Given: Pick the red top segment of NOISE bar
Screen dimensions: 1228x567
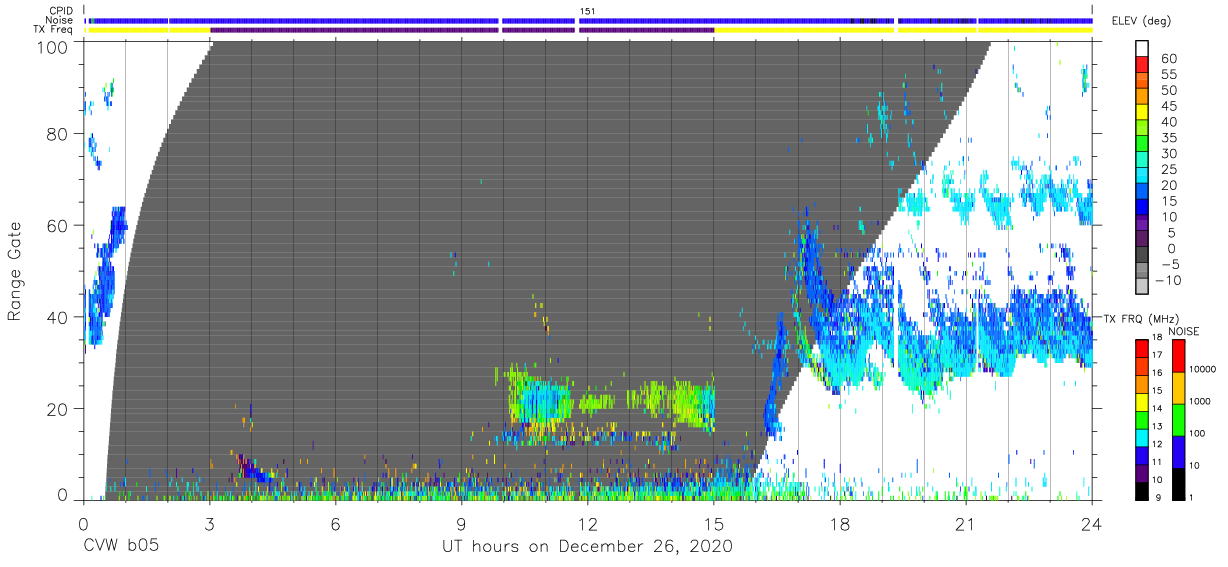Looking at the screenshot, I should click(x=1180, y=356).
